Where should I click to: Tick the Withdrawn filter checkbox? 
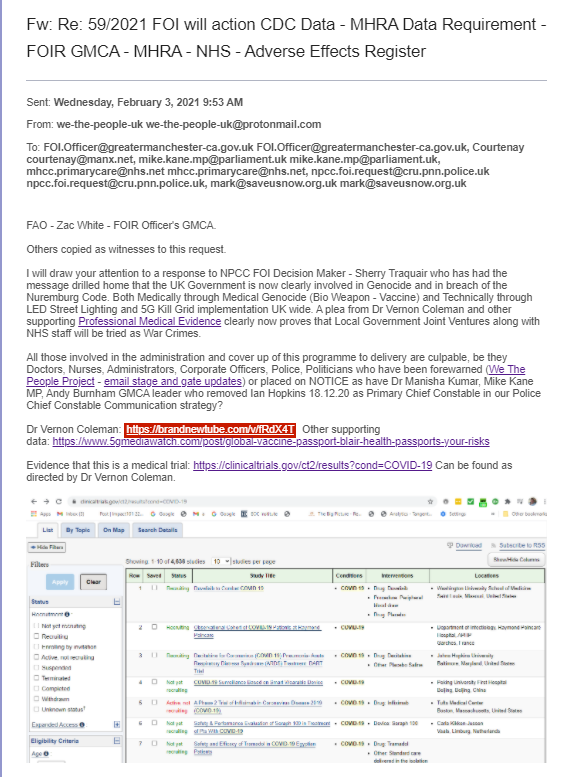[36, 699]
